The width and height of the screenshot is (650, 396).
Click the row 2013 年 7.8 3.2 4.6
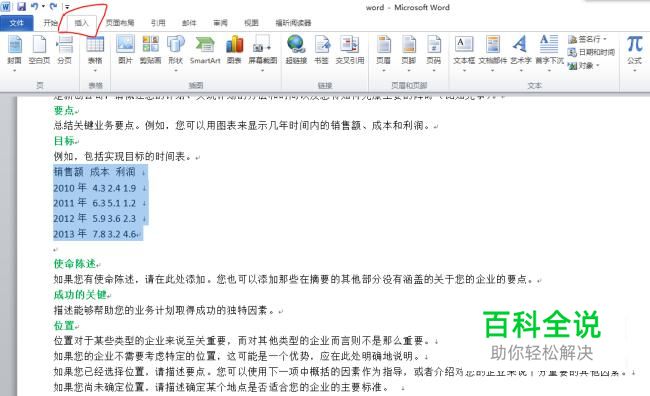point(96,234)
